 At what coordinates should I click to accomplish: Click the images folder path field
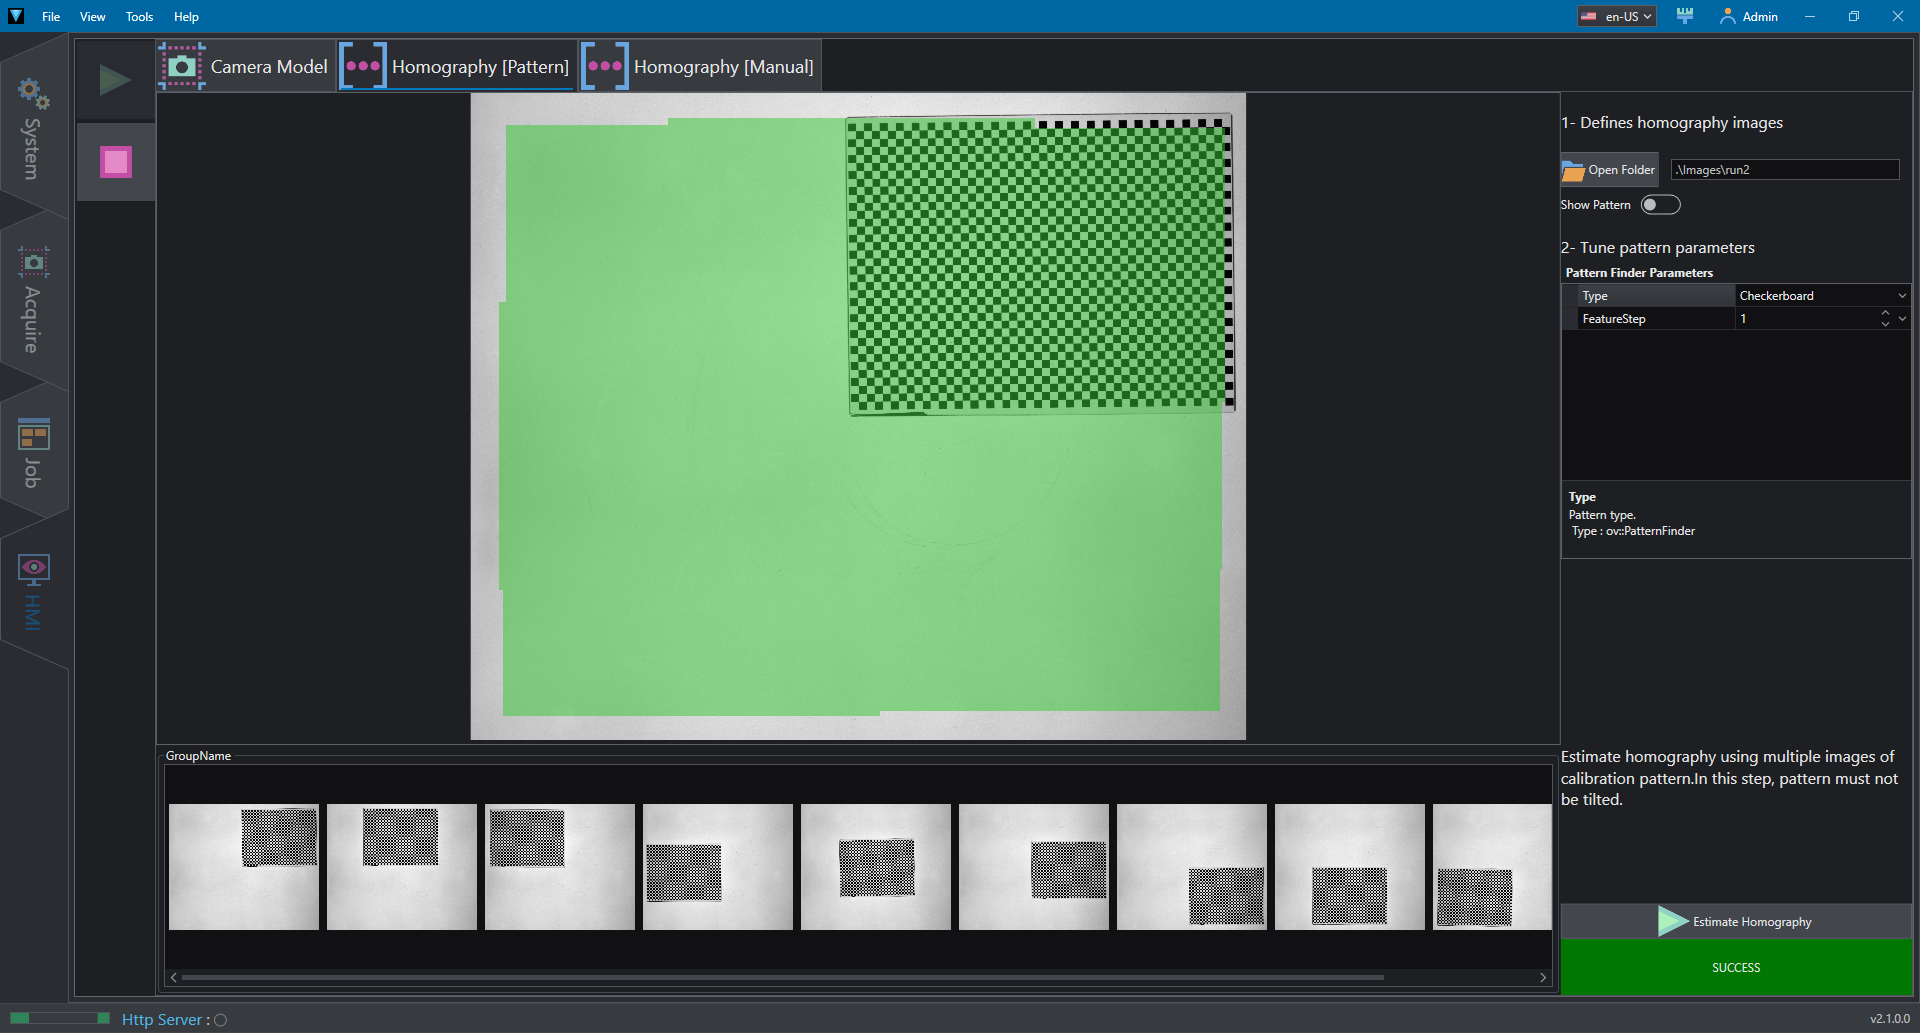coord(1785,170)
